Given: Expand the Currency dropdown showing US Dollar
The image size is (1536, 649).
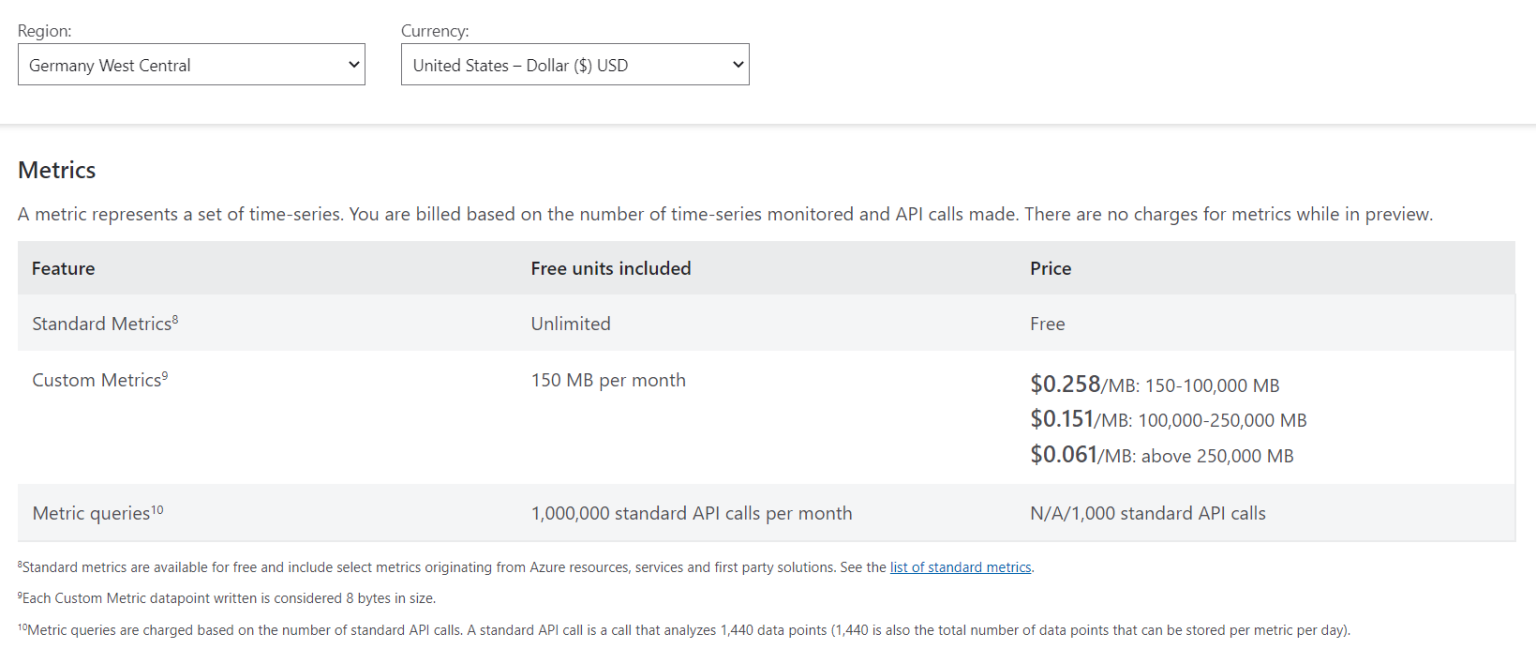Looking at the screenshot, I should pos(574,65).
